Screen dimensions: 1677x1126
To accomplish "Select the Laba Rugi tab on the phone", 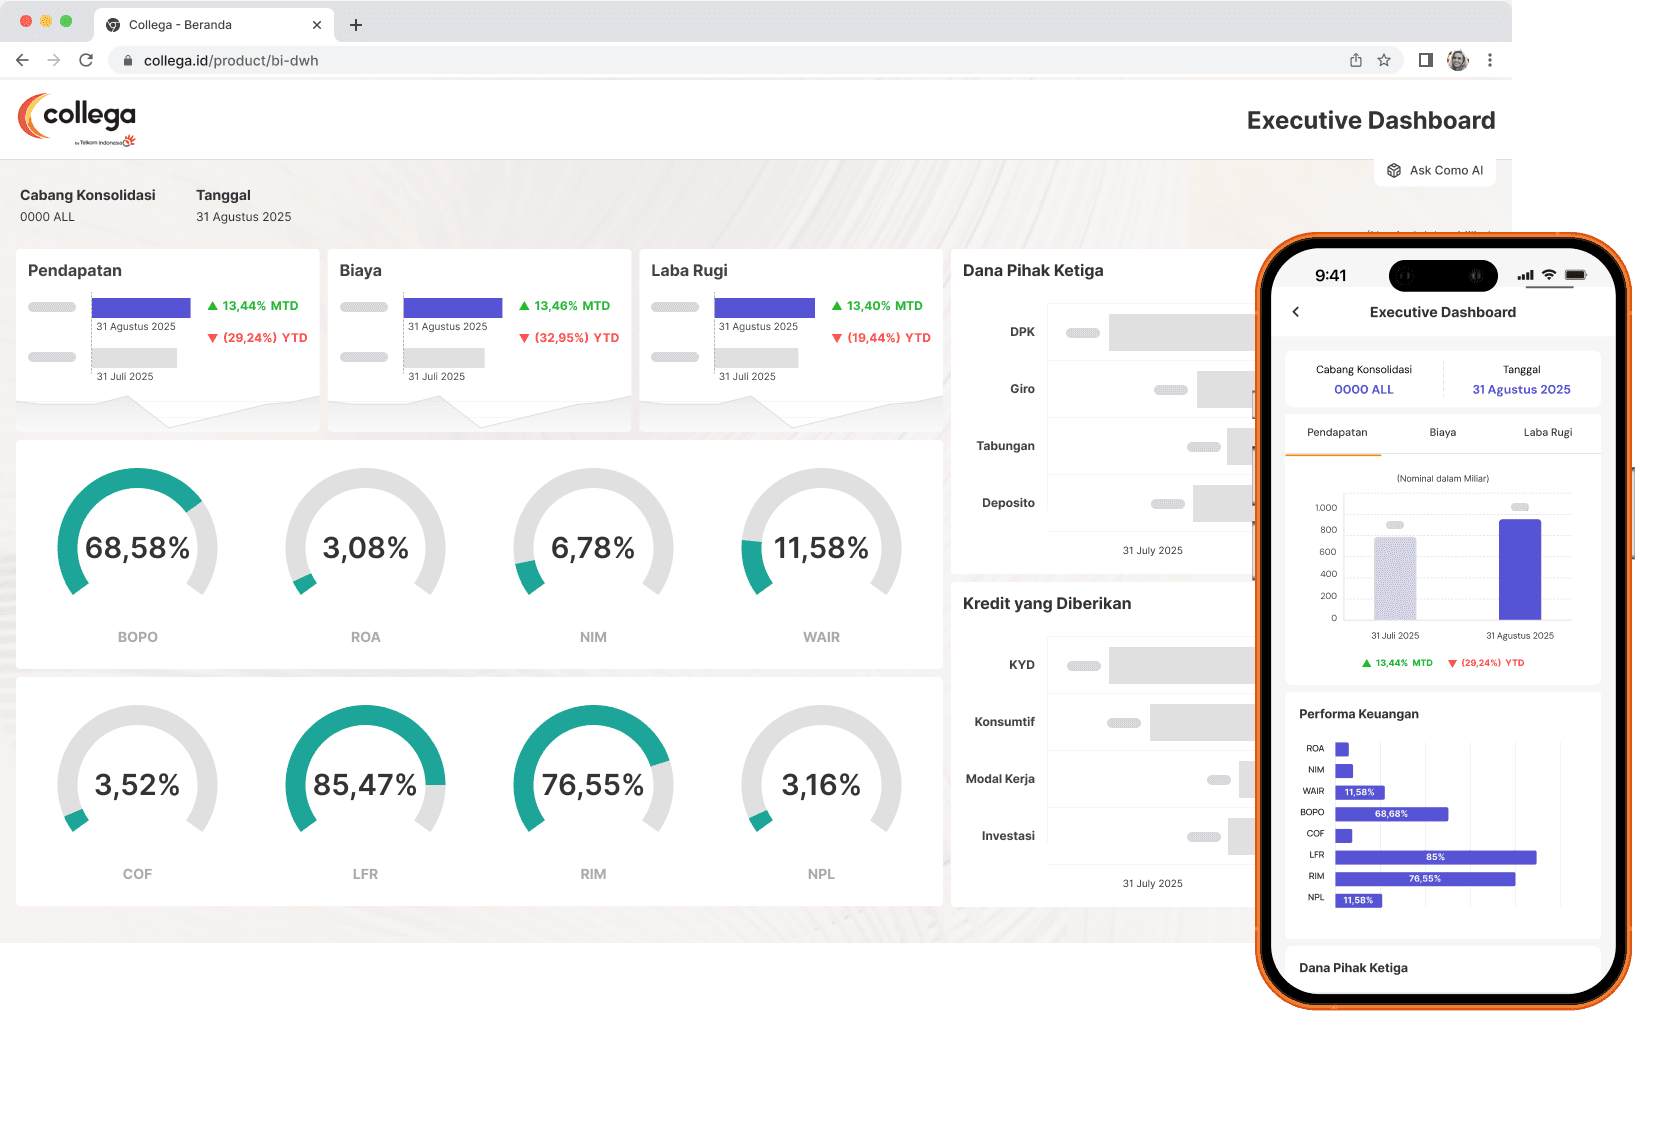I will 1548,432.
